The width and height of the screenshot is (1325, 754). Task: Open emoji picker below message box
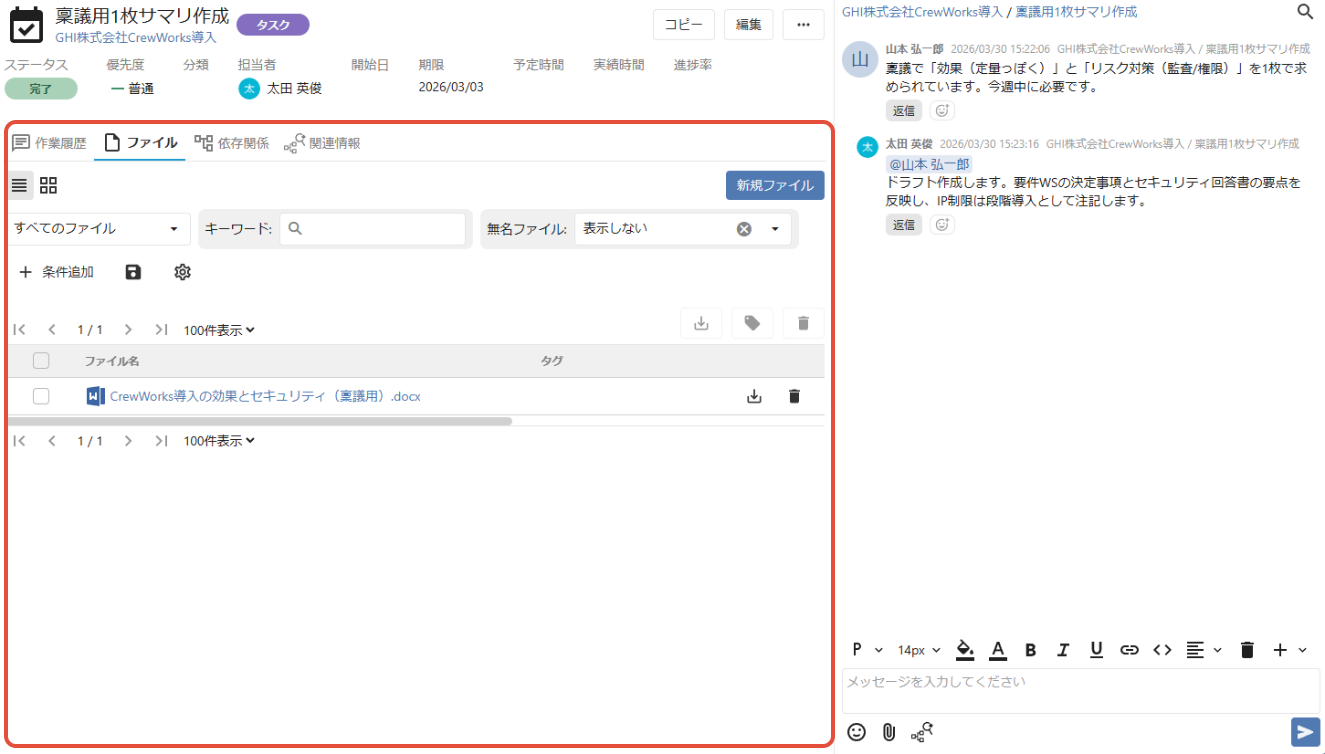(x=856, y=732)
